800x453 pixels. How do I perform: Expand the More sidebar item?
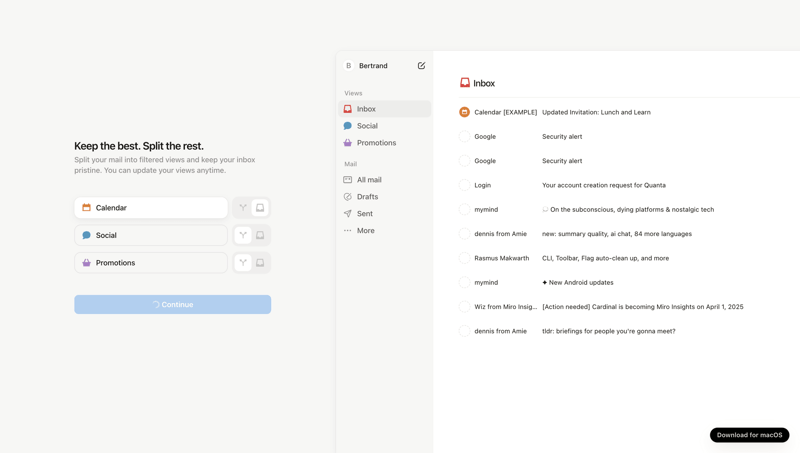385,231
